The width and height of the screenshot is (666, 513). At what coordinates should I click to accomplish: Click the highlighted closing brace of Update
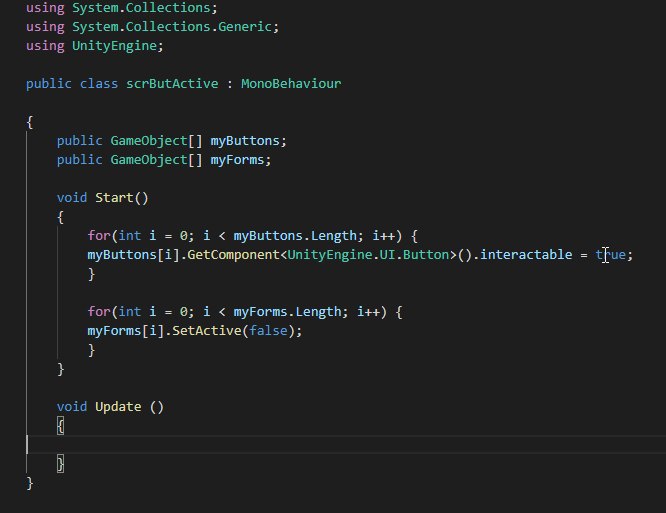tap(60, 464)
